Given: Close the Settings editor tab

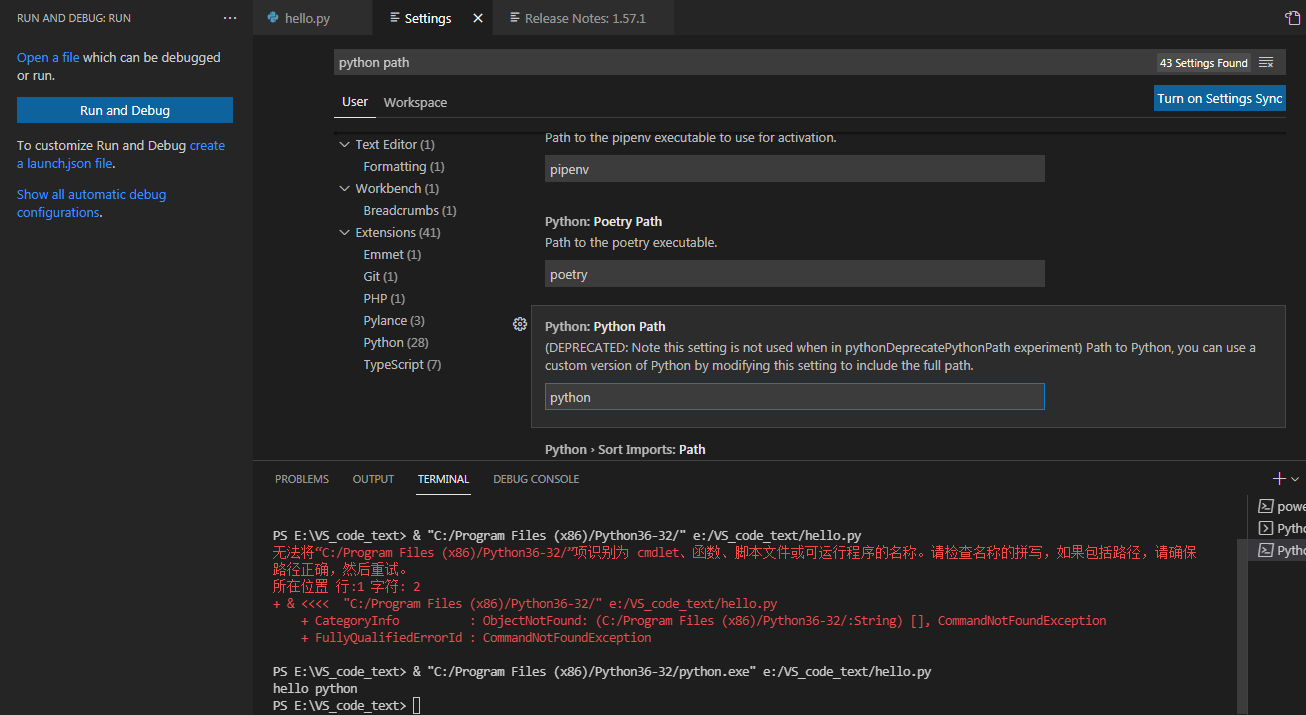Looking at the screenshot, I should click(x=477, y=18).
